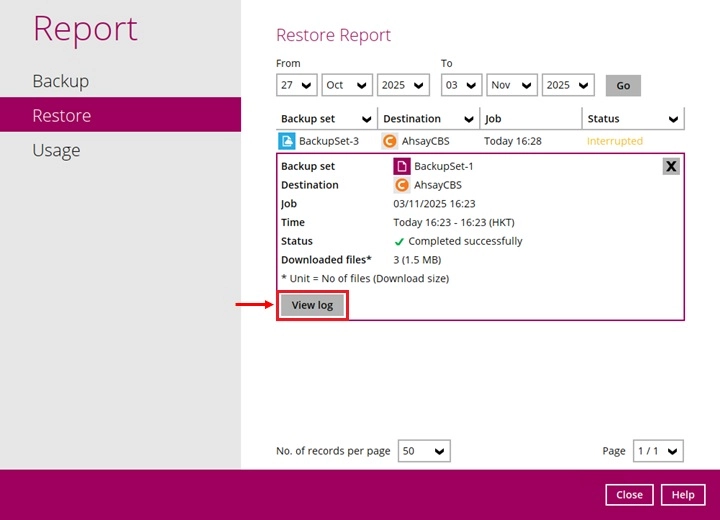Viewport: 720px width, 520px height.
Task: Click the Go button
Action: coord(623,85)
